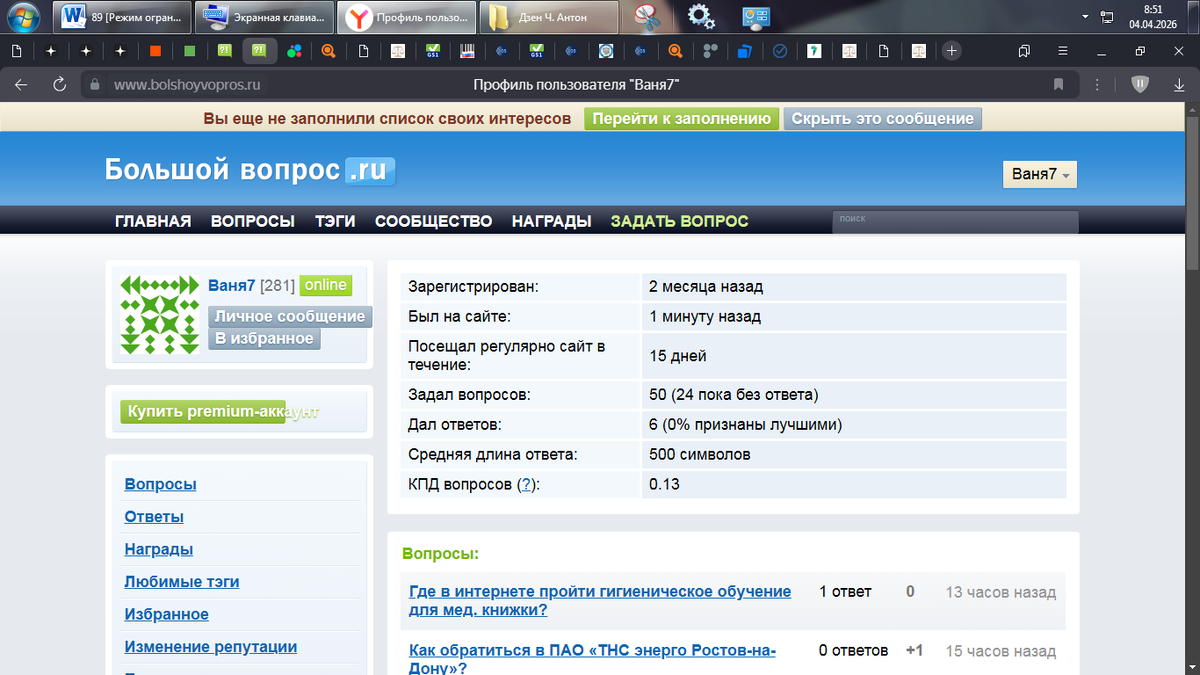Switch to the colorful dots browser tab
Image resolution: width=1200 pixels, height=675 pixels.
(x=294, y=51)
